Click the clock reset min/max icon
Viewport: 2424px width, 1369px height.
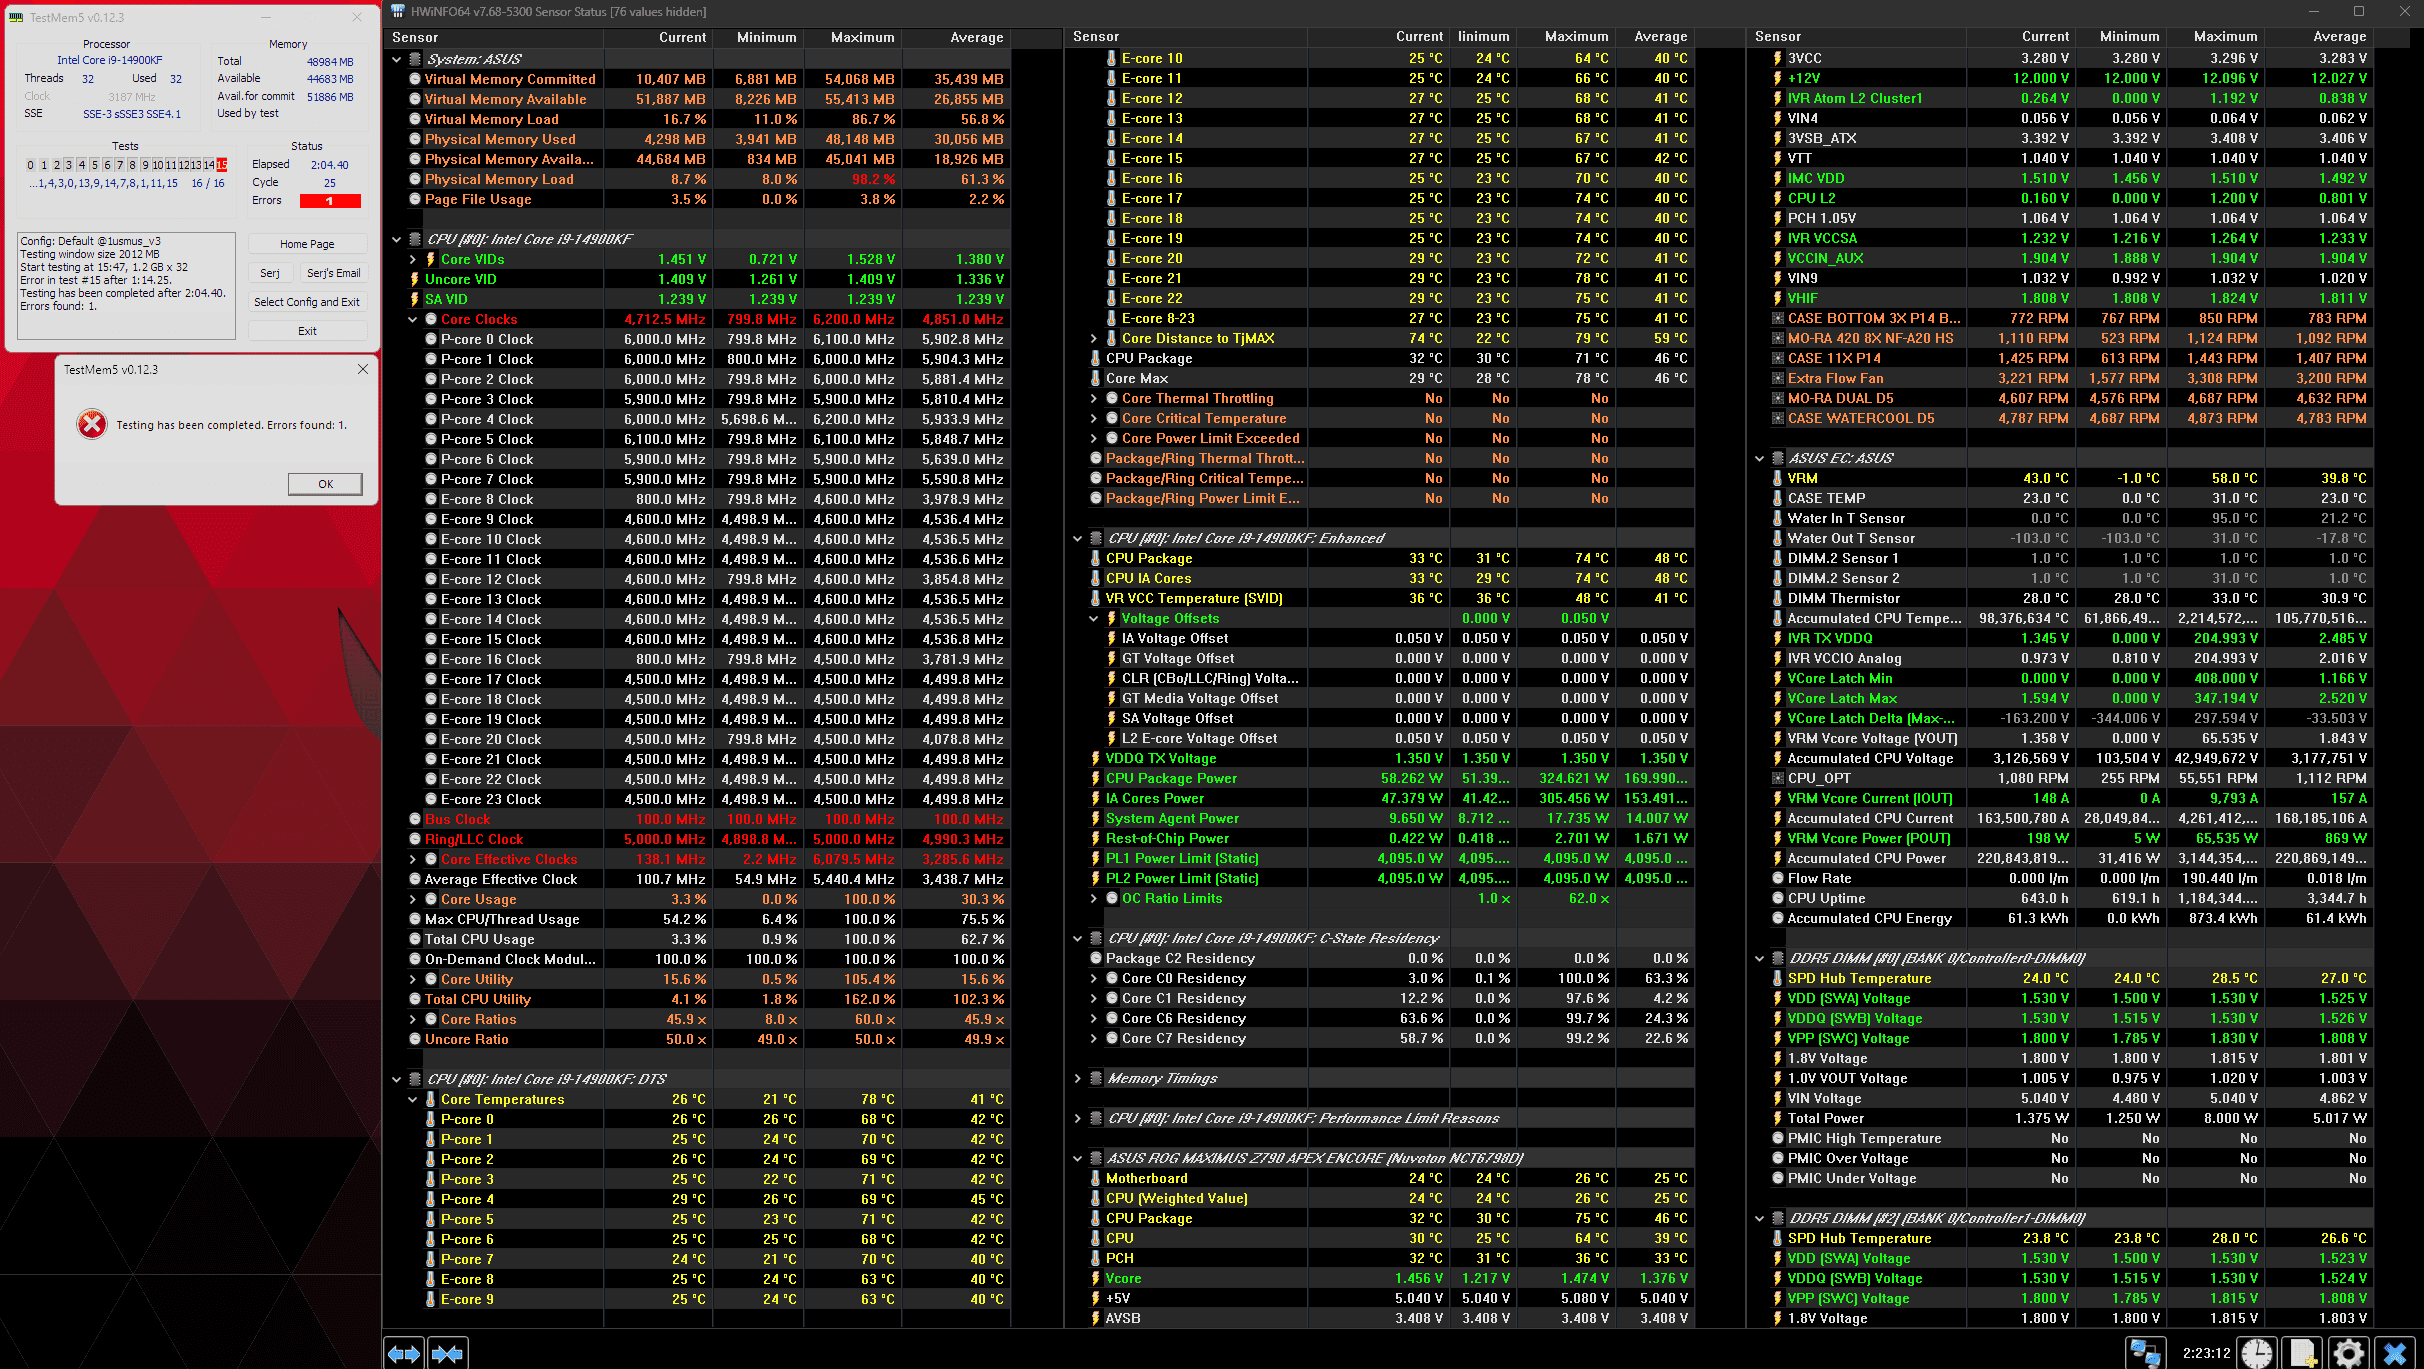click(2256, 1353)
